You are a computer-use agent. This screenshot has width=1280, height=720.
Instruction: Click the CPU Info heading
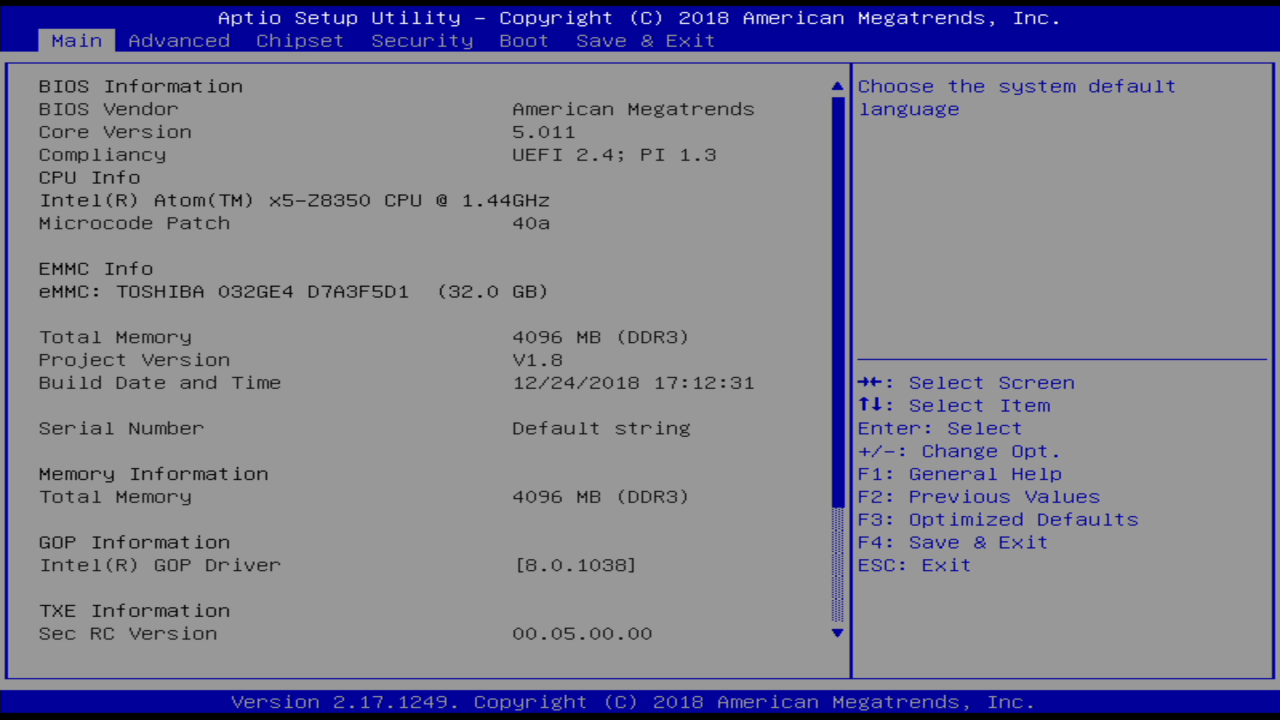pos(90,178)
